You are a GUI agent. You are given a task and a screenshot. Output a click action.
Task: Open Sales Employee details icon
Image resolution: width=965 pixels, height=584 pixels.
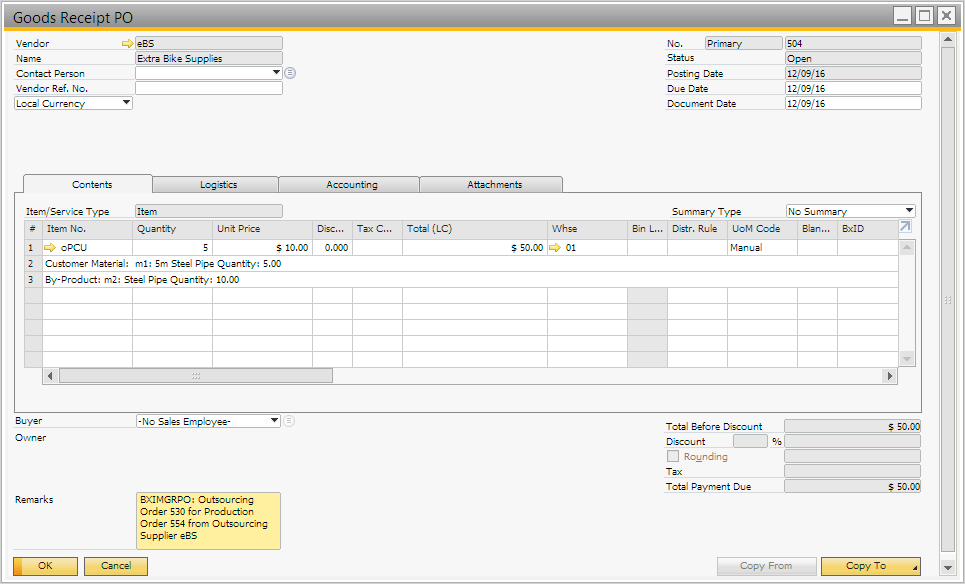(290, 421)
